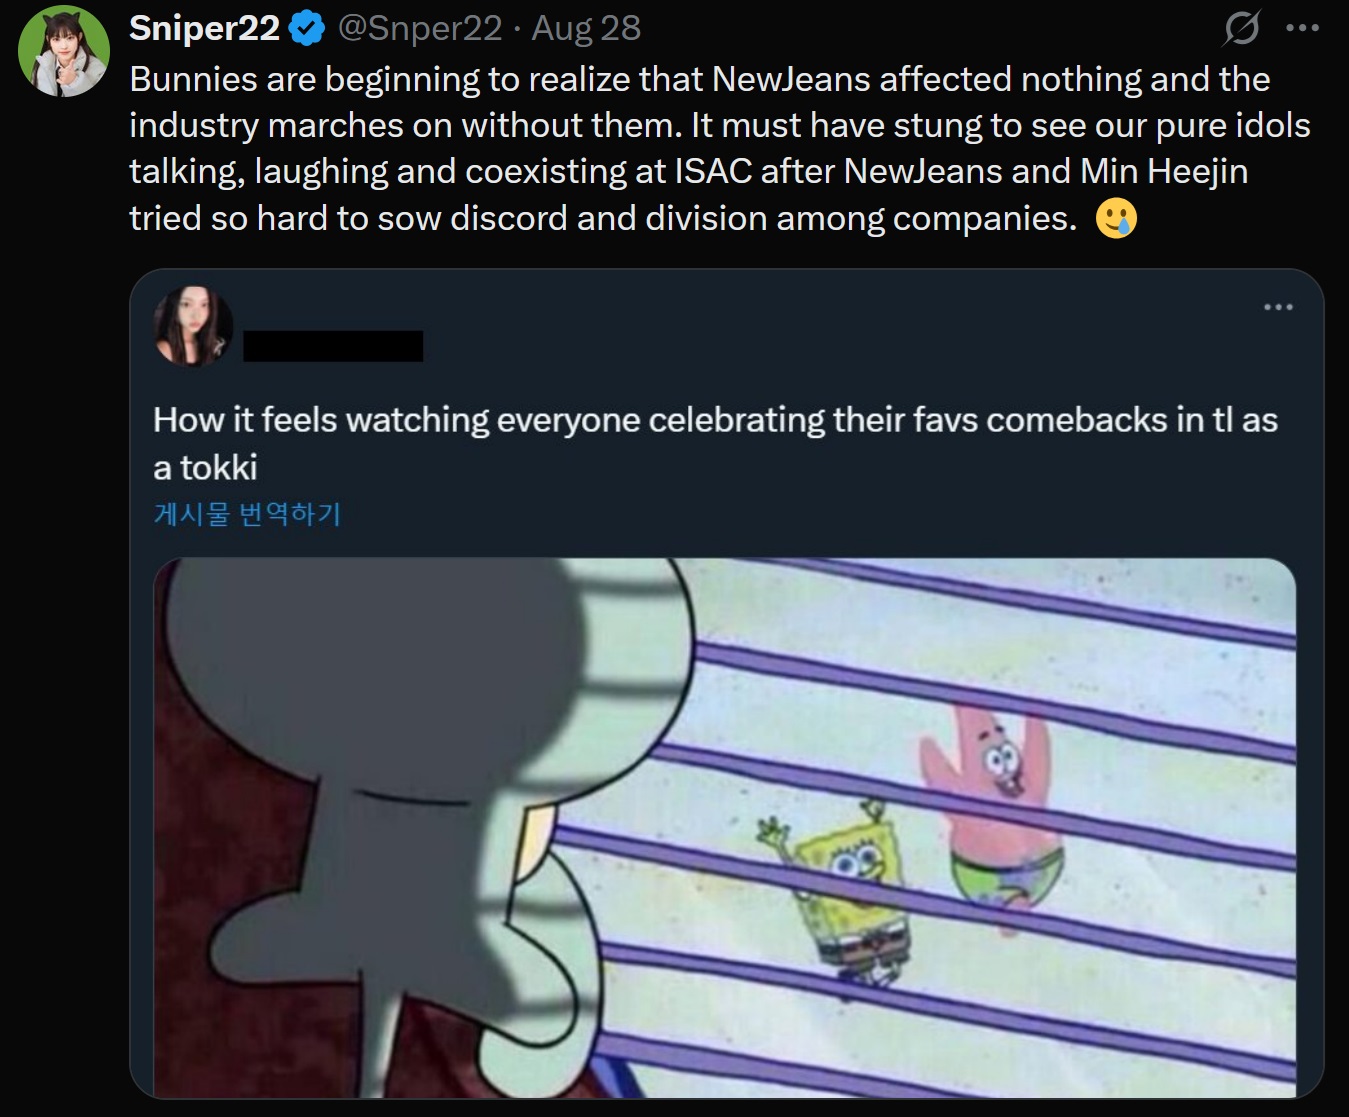
Task: Open the Squidward meme image
Action: (725, 828)
